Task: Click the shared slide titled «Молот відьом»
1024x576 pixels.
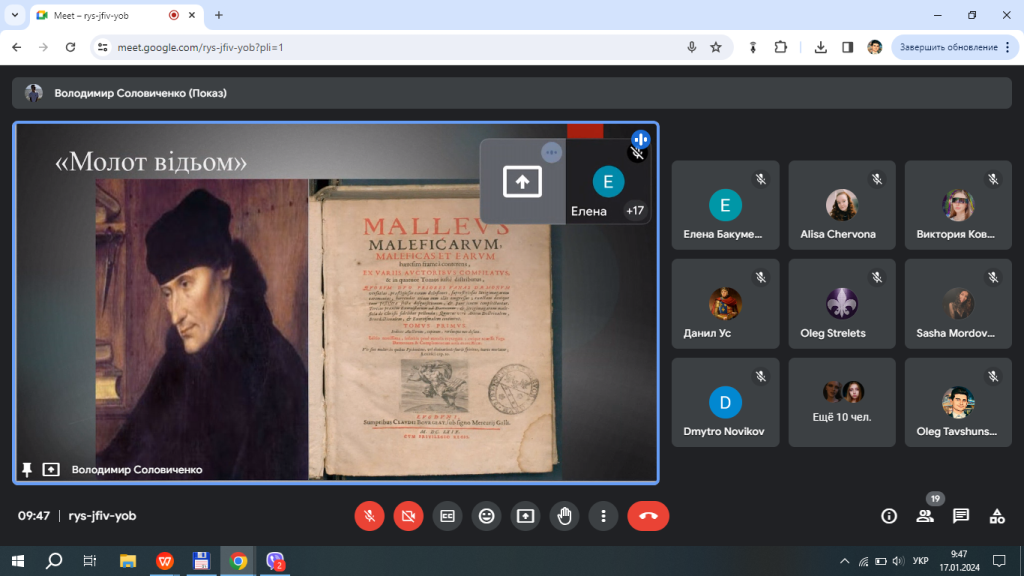Action: 336,303
